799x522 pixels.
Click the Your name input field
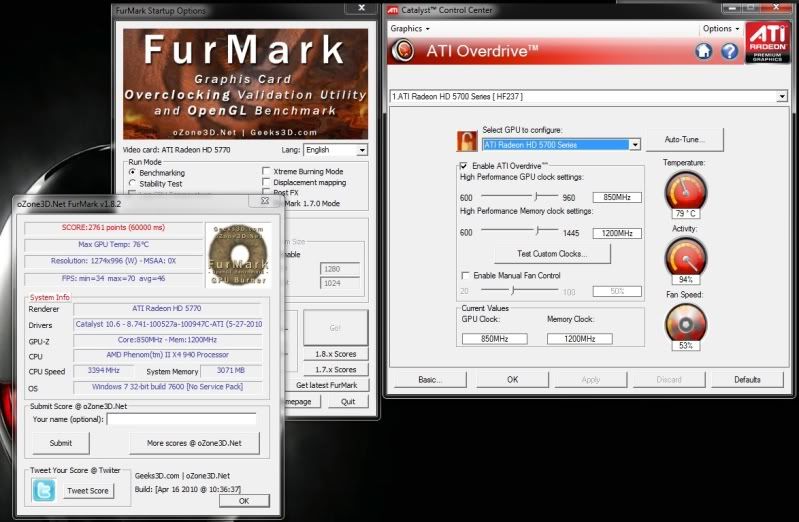click(x=181, y=419)
